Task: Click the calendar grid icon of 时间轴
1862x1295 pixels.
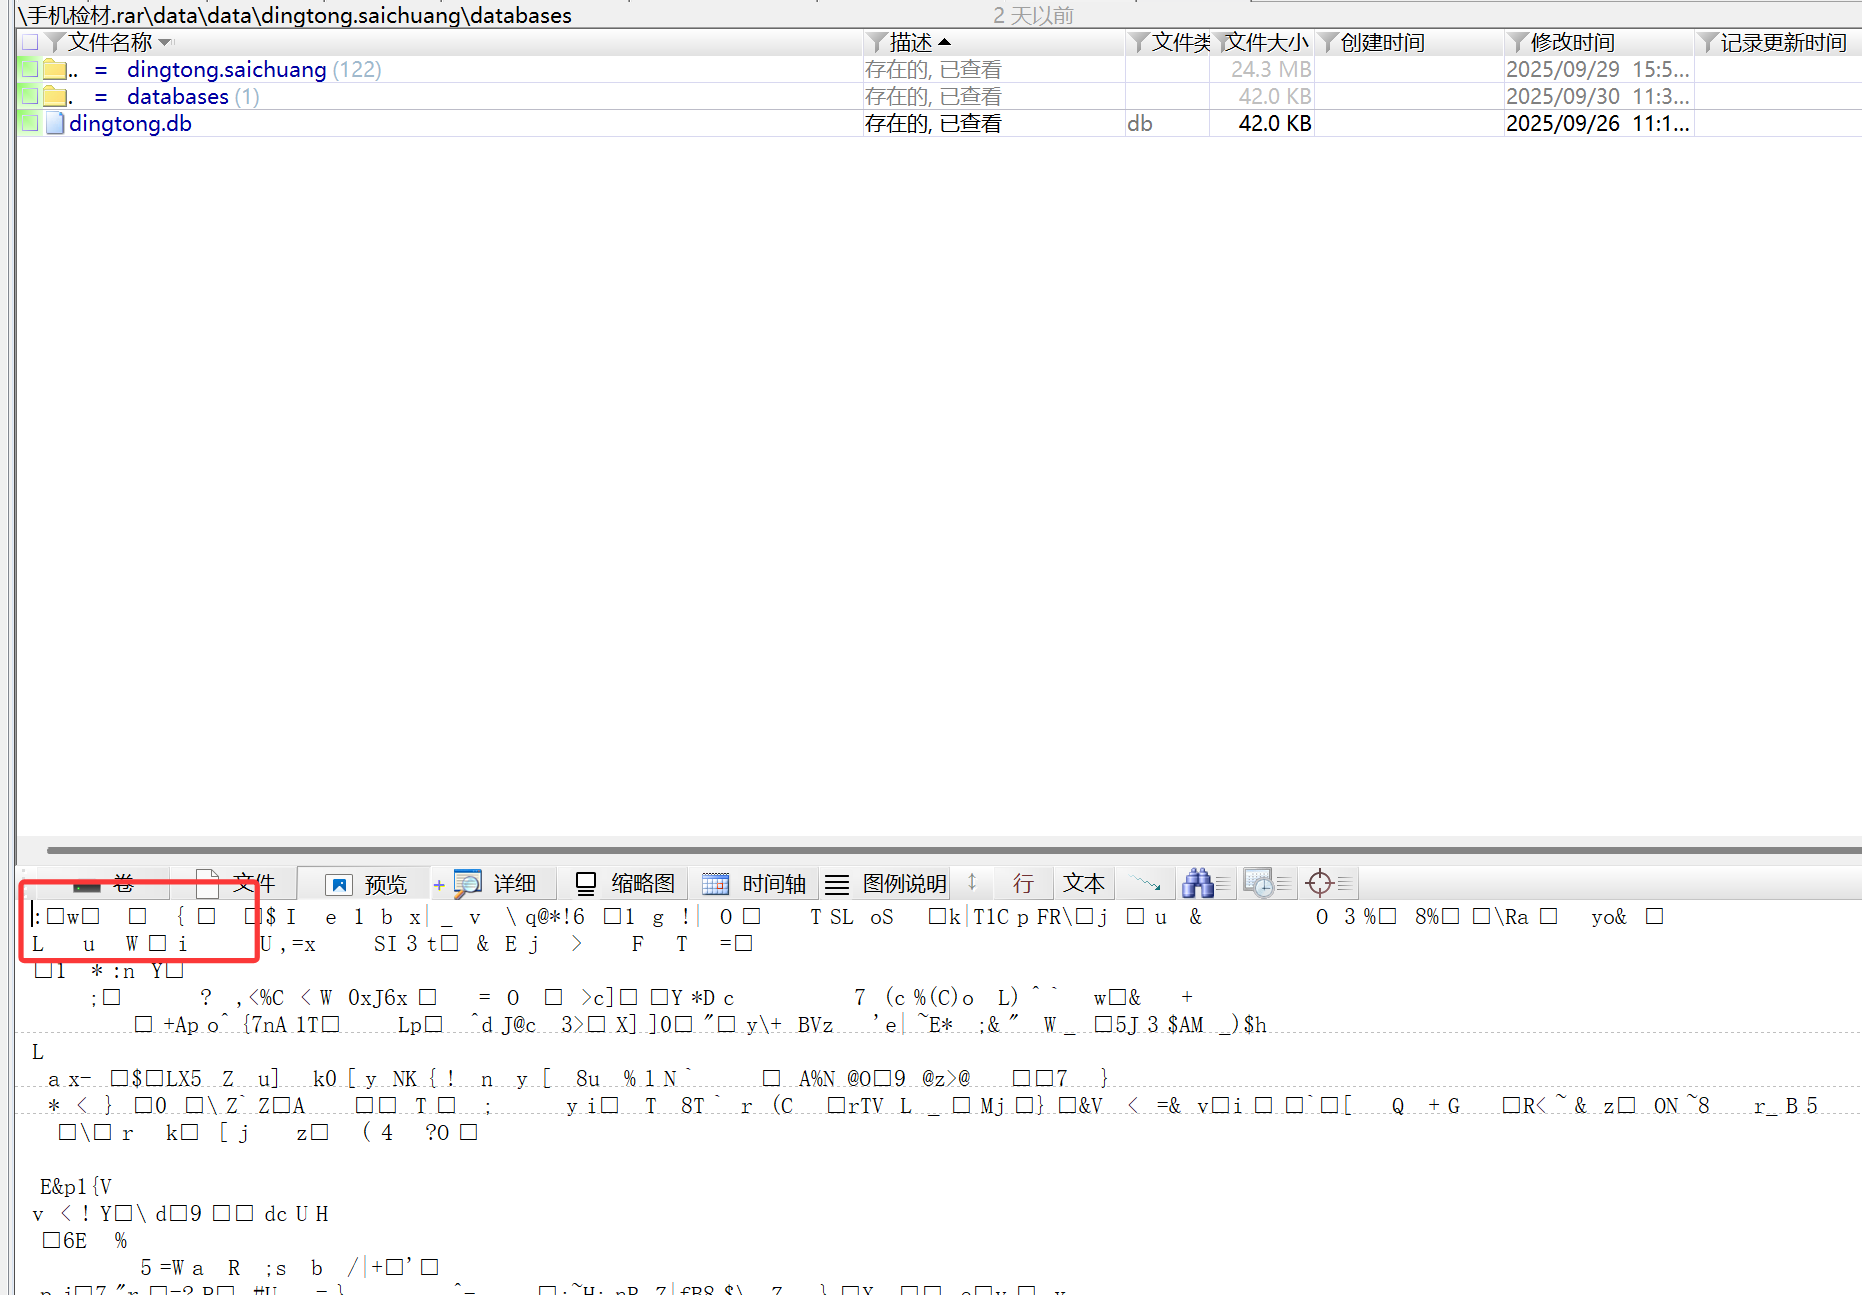Action: point(715,884)
